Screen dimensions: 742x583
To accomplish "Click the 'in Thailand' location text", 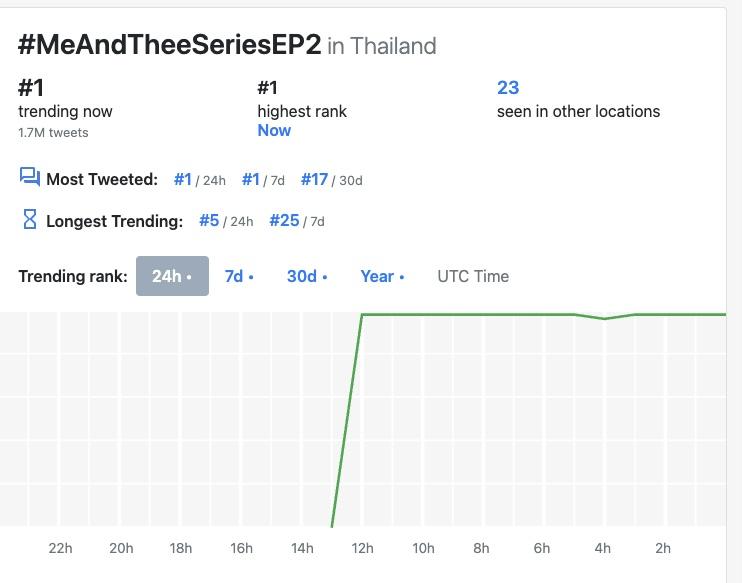I will 382,46.
